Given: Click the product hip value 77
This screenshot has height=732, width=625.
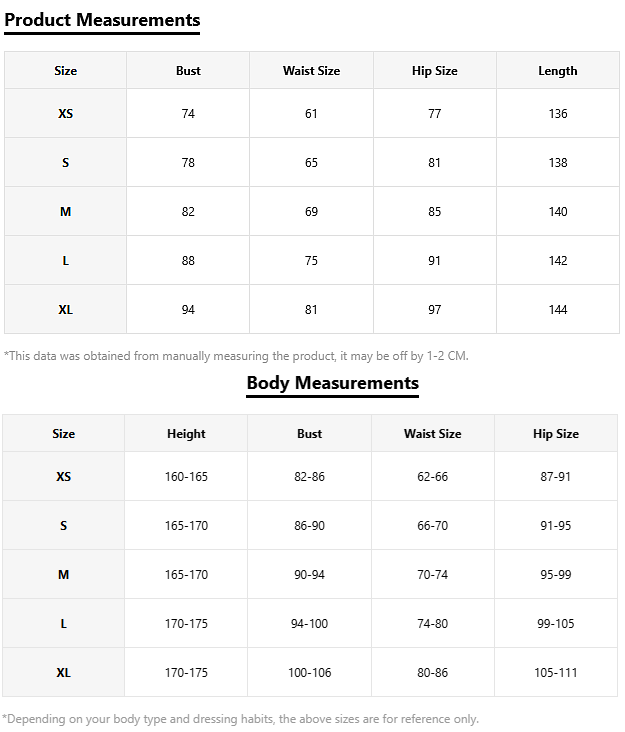Looking at the screenshot, I should [x=434, y=114].
